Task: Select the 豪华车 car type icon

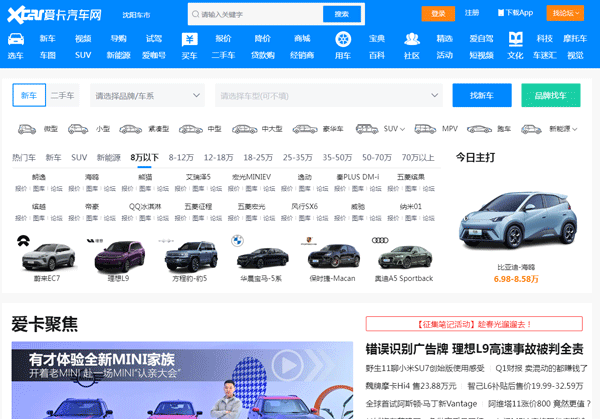Action: 305,129
